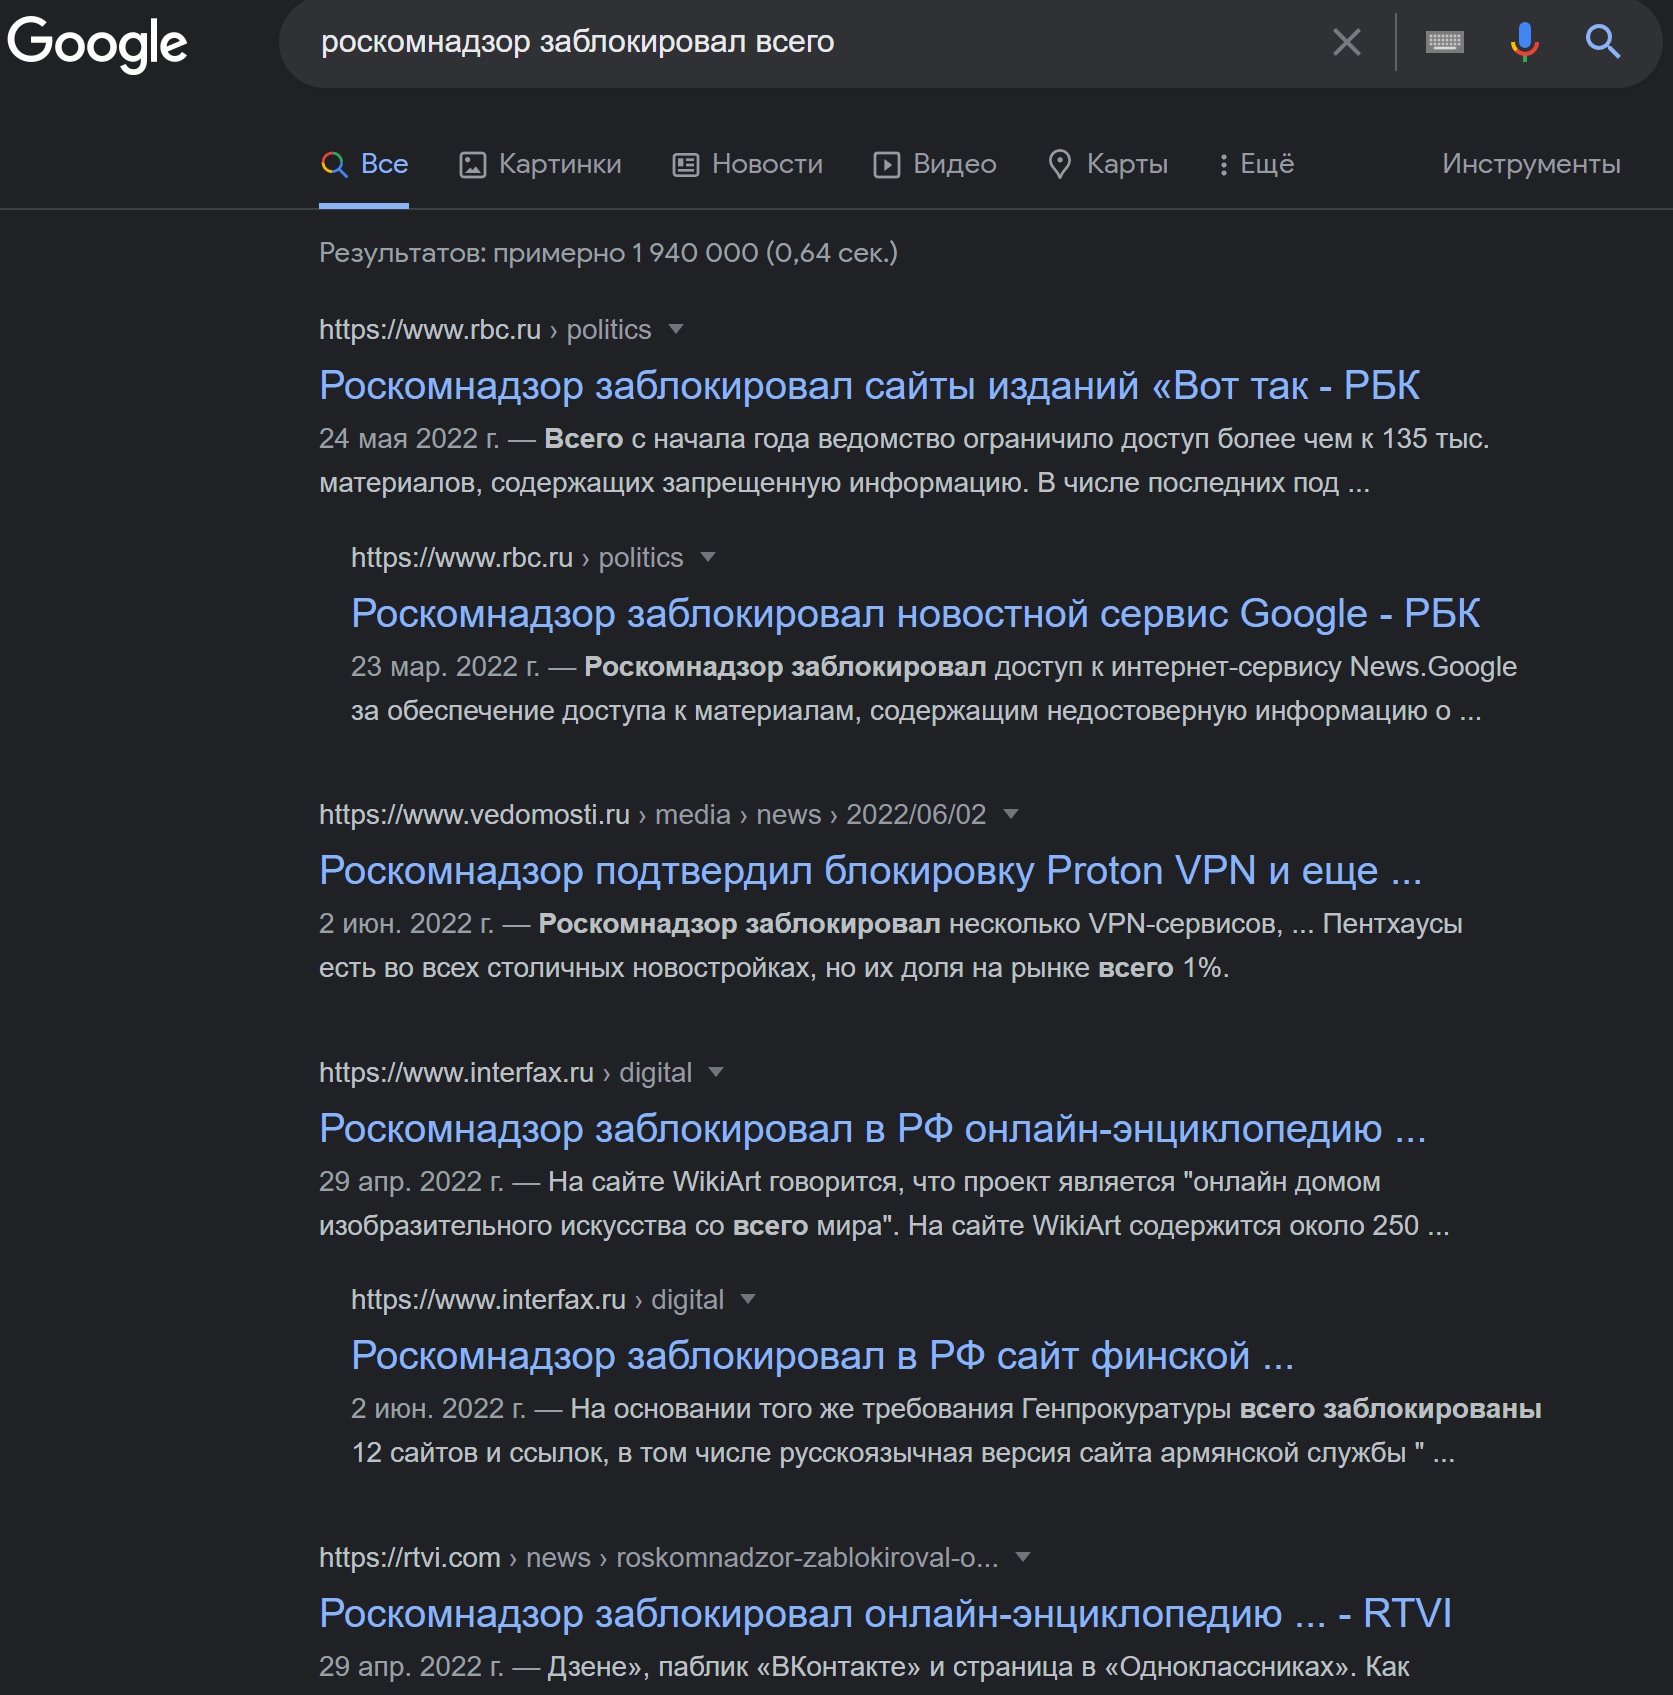Open the on-screen keyboard icon
1673x1695 pixels.
(1444, 42)
